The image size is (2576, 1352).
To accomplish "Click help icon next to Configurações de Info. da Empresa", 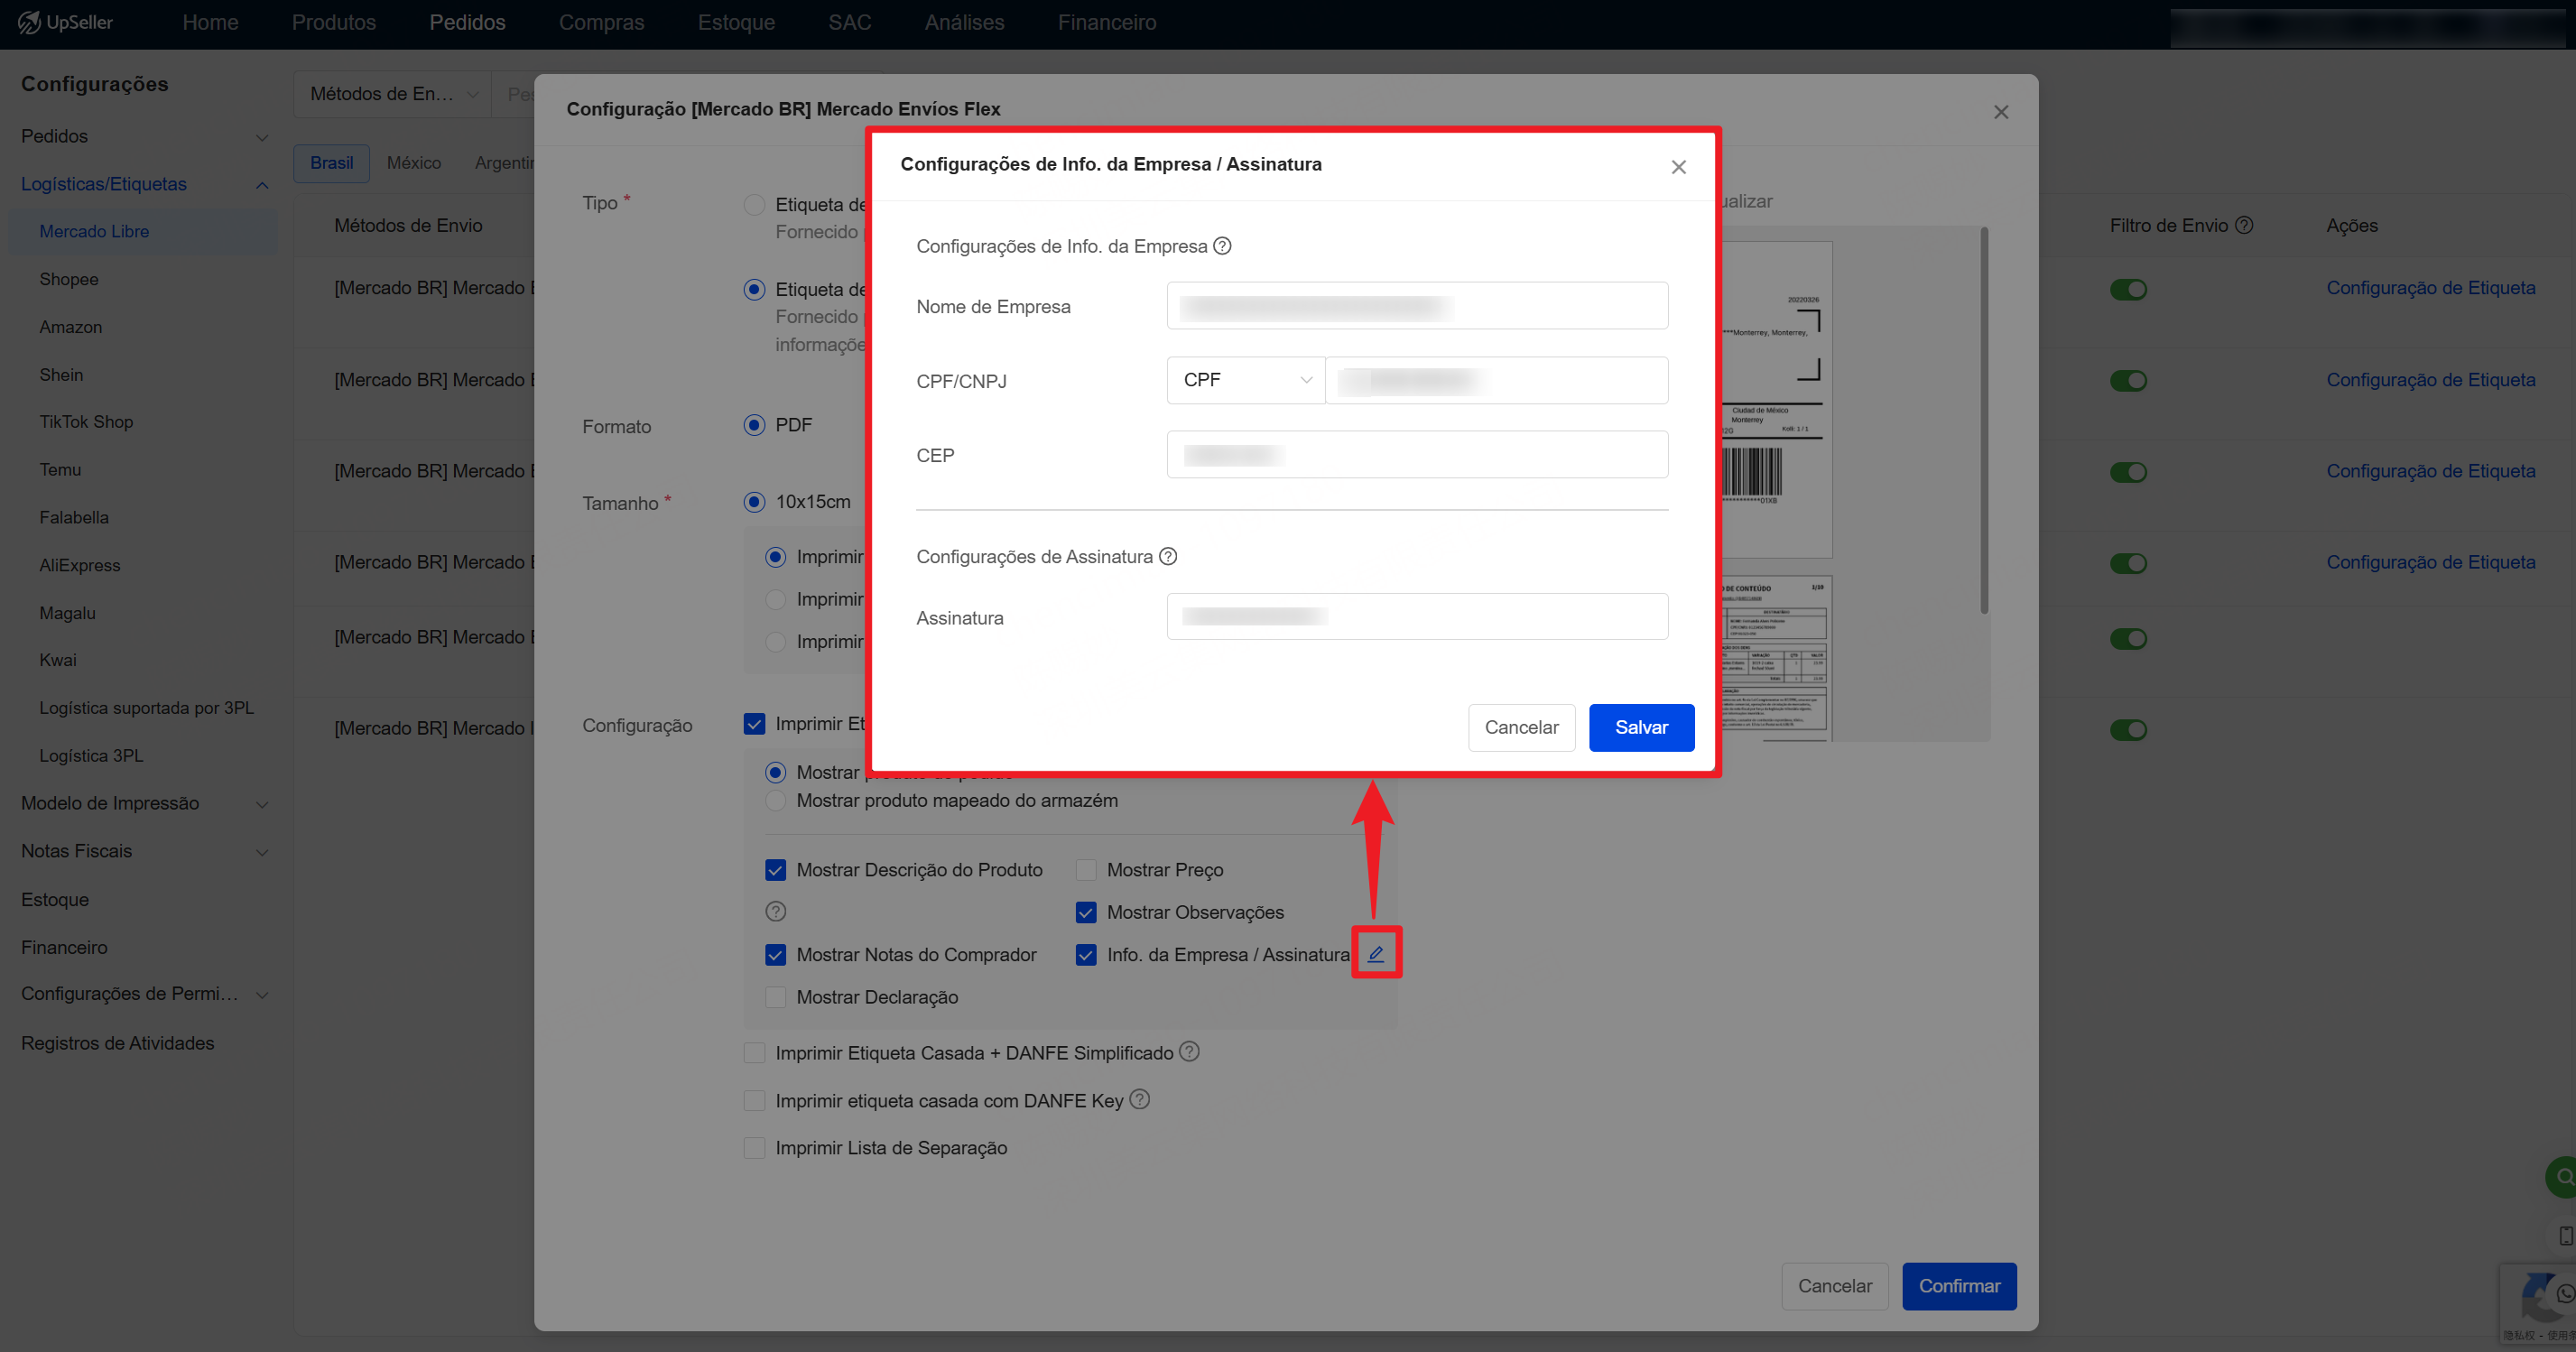I will click(1222, 246).
